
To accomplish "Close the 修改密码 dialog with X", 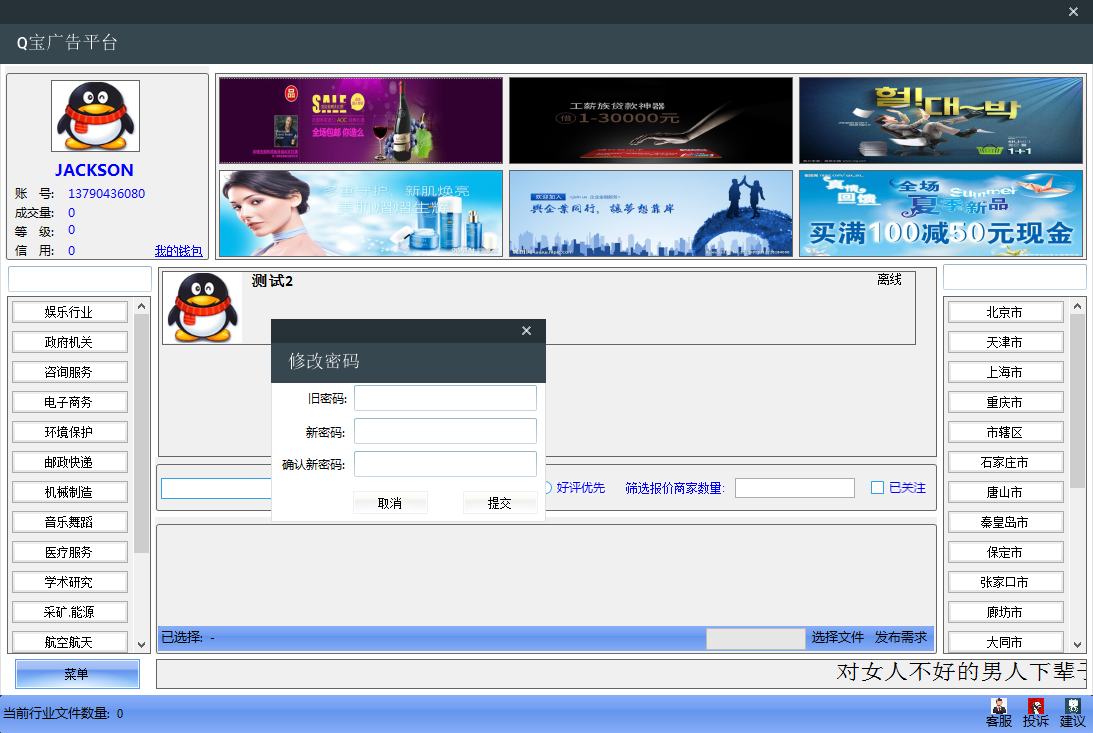I will (x=527, y=331).
